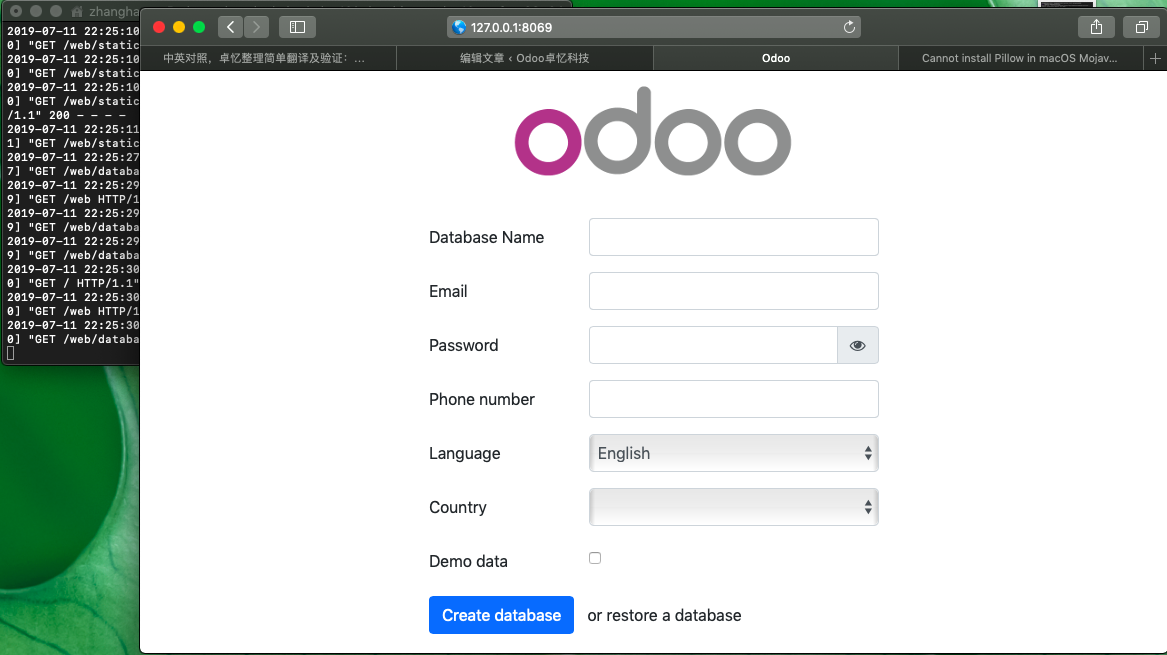Click the reload page icon
Screen dimensions: 1167x655
coord(849,28)
